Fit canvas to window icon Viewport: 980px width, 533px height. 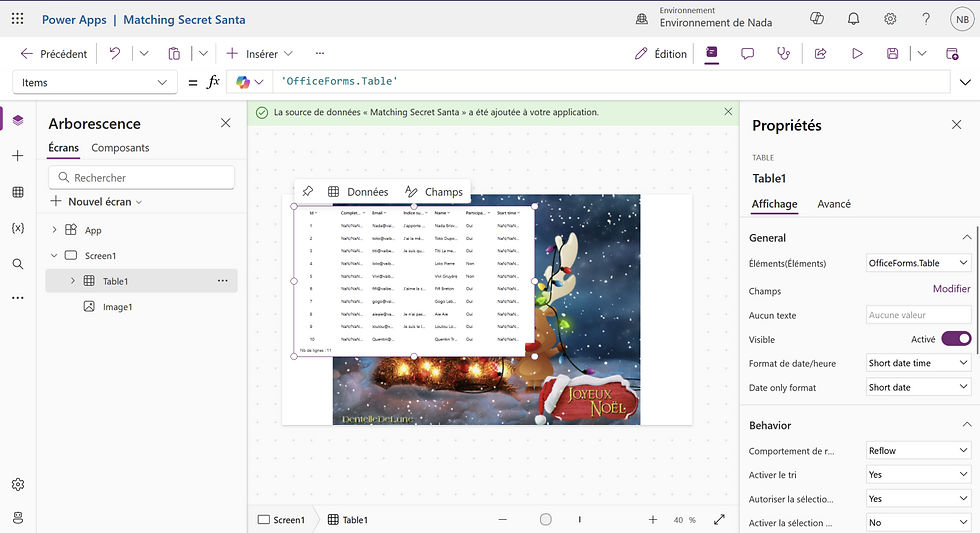click(x=719, y=519)
